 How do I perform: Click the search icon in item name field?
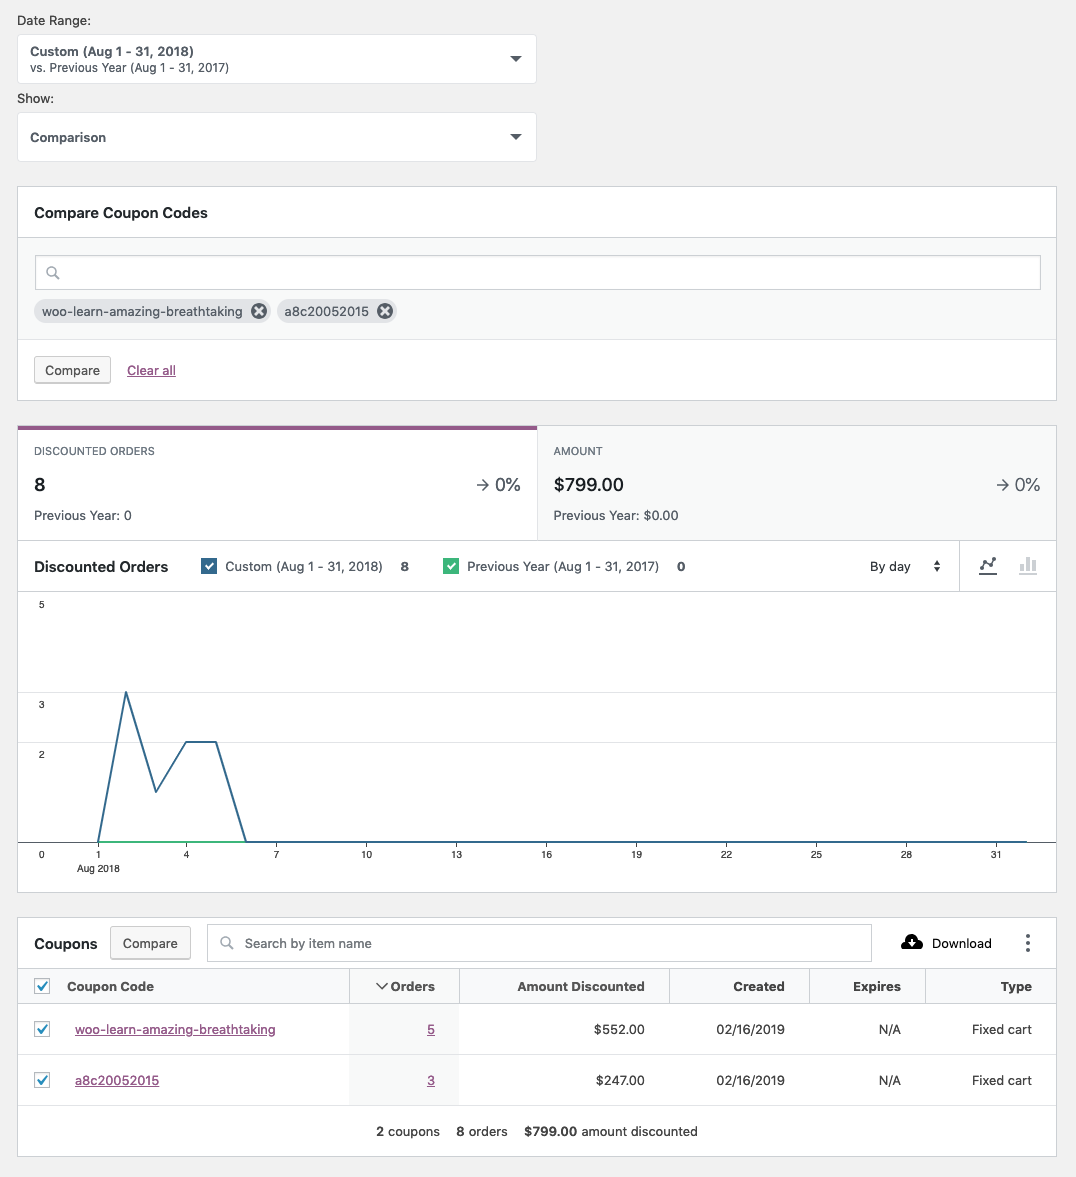click(227, 943)
